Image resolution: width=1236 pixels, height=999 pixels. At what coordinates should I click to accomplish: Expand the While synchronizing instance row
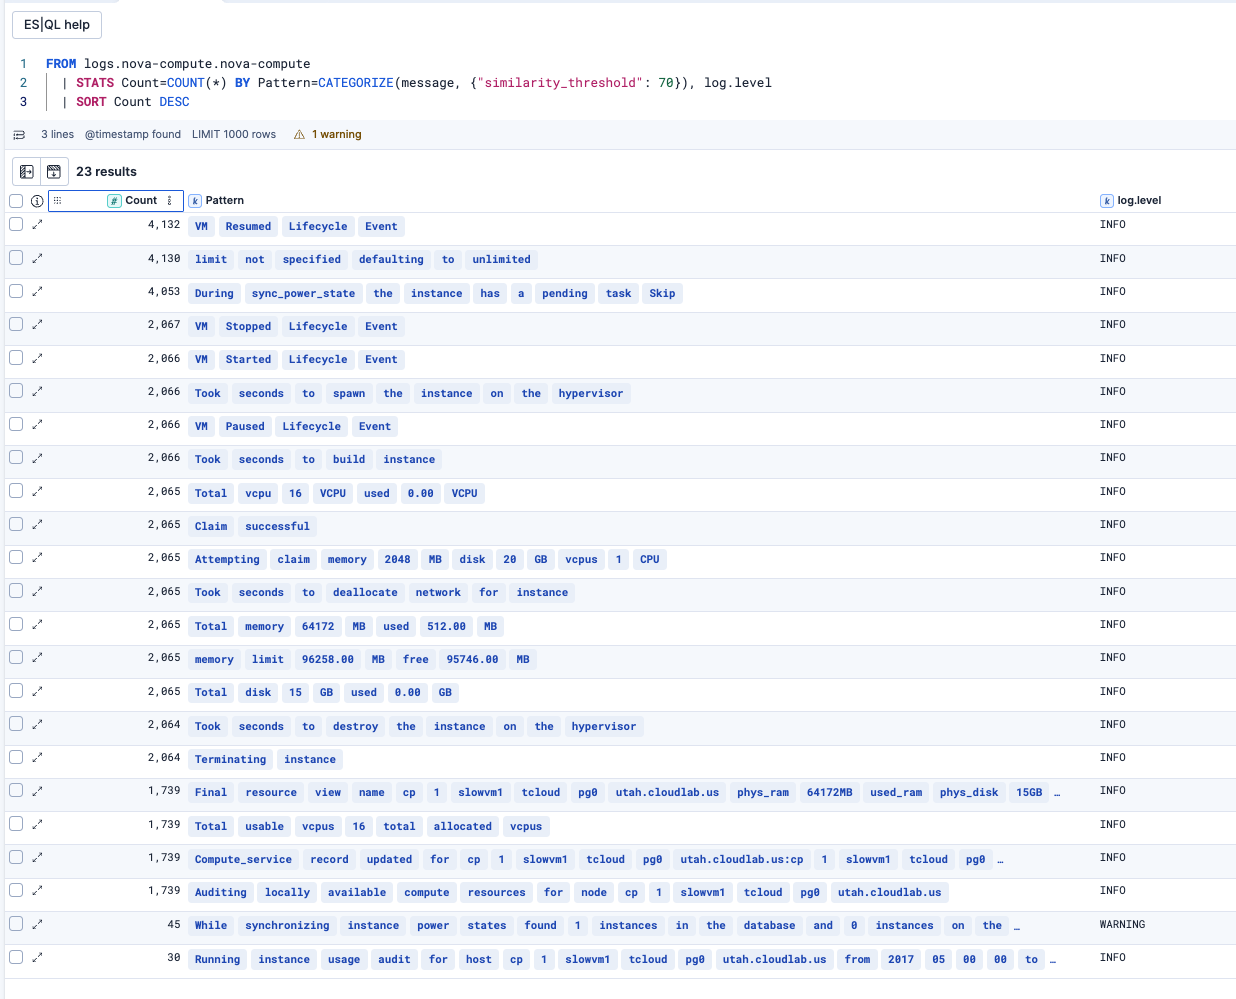(37, 924)
